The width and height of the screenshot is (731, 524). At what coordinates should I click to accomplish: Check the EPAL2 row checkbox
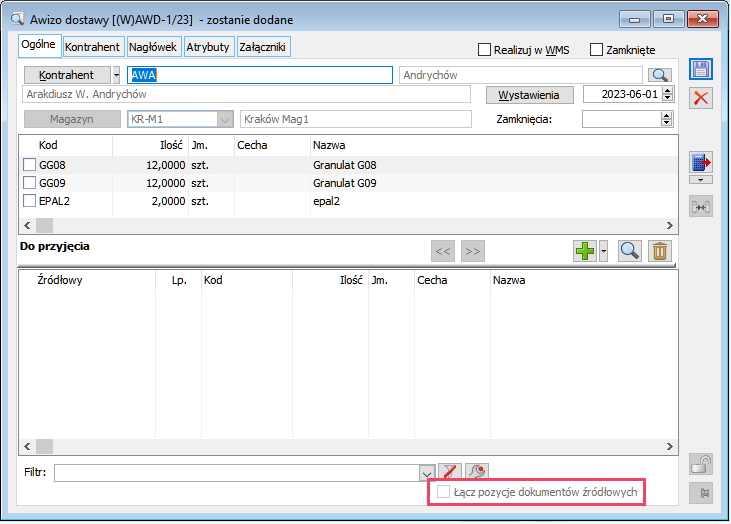[29, 201]
